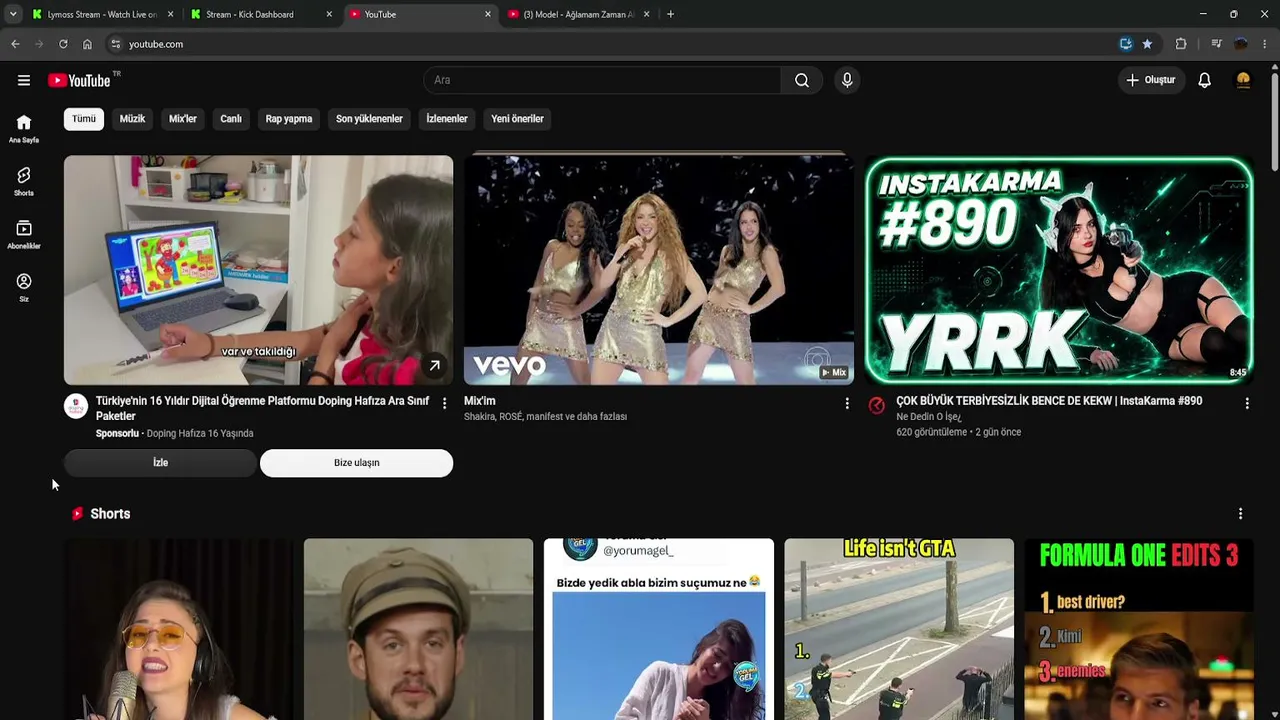The height and width of the screenshot is (720, 1280).
Task: Select the Yeni öneriler filter chip
Action: tap(517, 119)
